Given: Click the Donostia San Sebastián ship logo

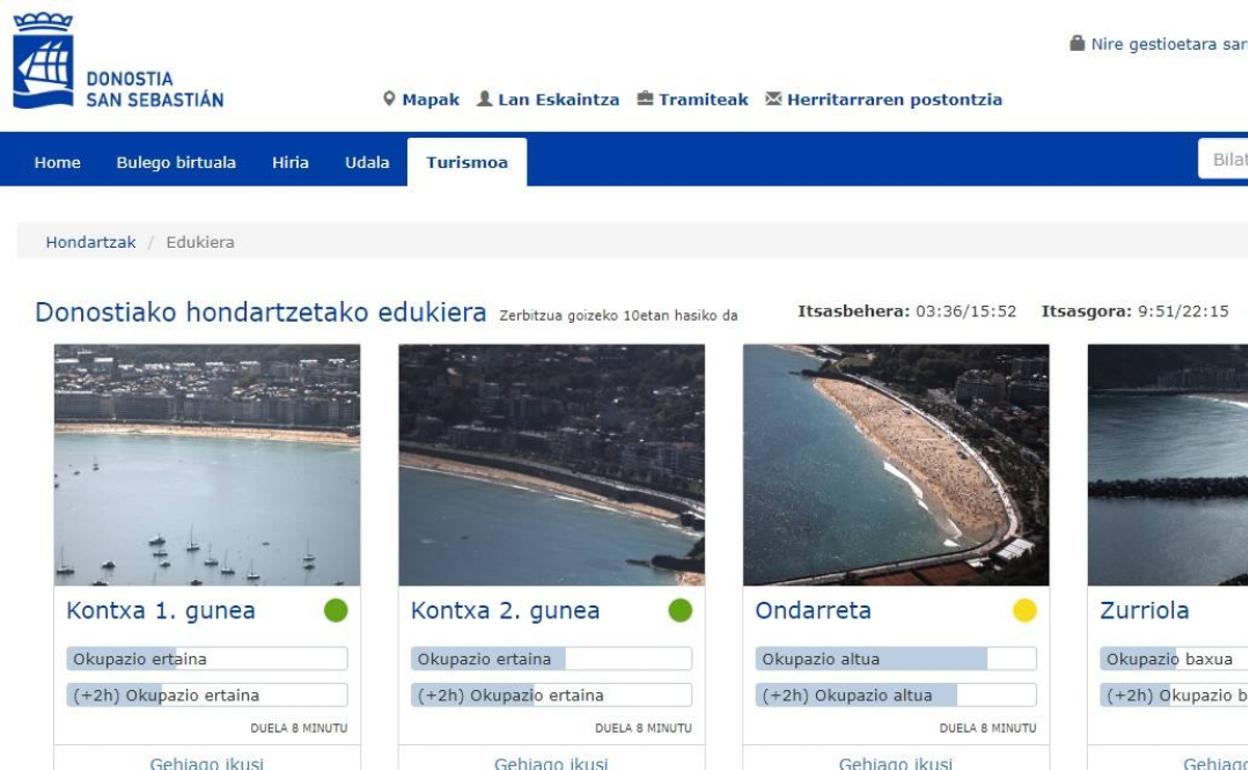Looking at the screenshot, I should pyautogui.click(x=43, y=60).
